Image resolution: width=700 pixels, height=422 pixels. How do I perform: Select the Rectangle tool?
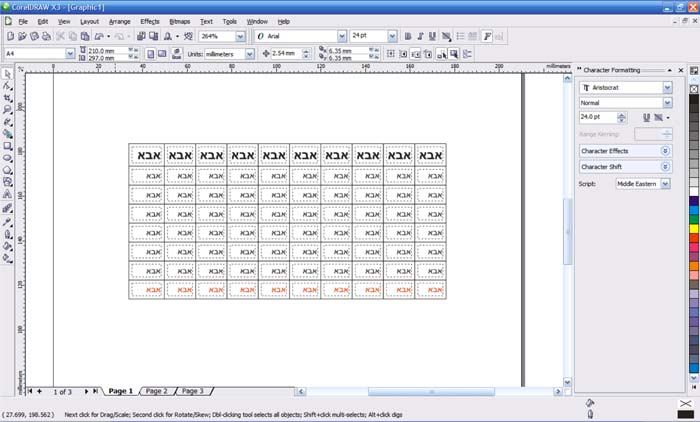pyautogui.click(x=7, y=146)
